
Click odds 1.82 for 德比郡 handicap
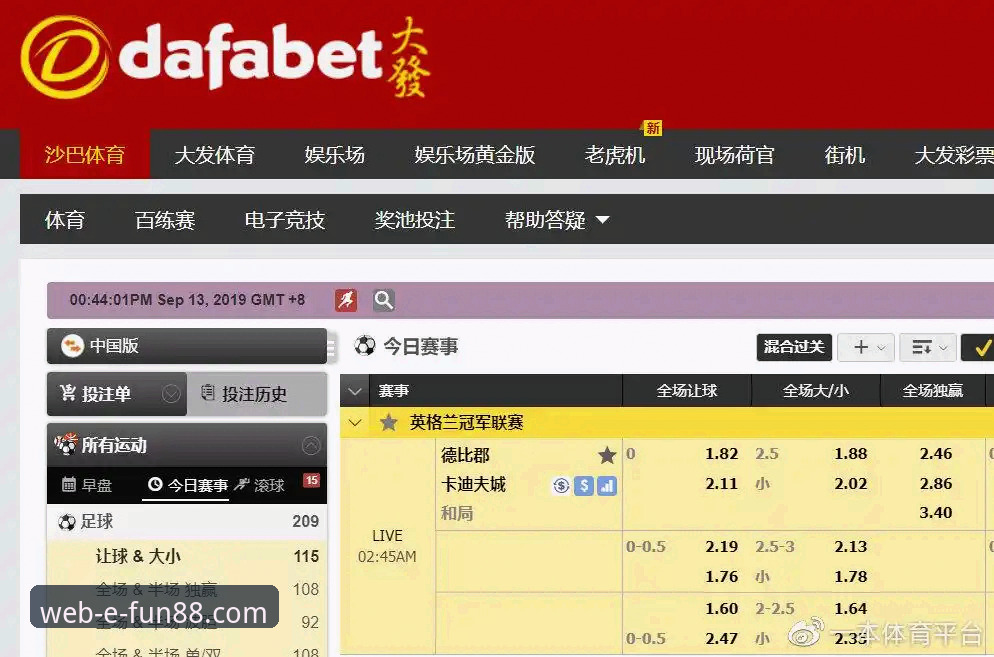[x=721, y=454]
